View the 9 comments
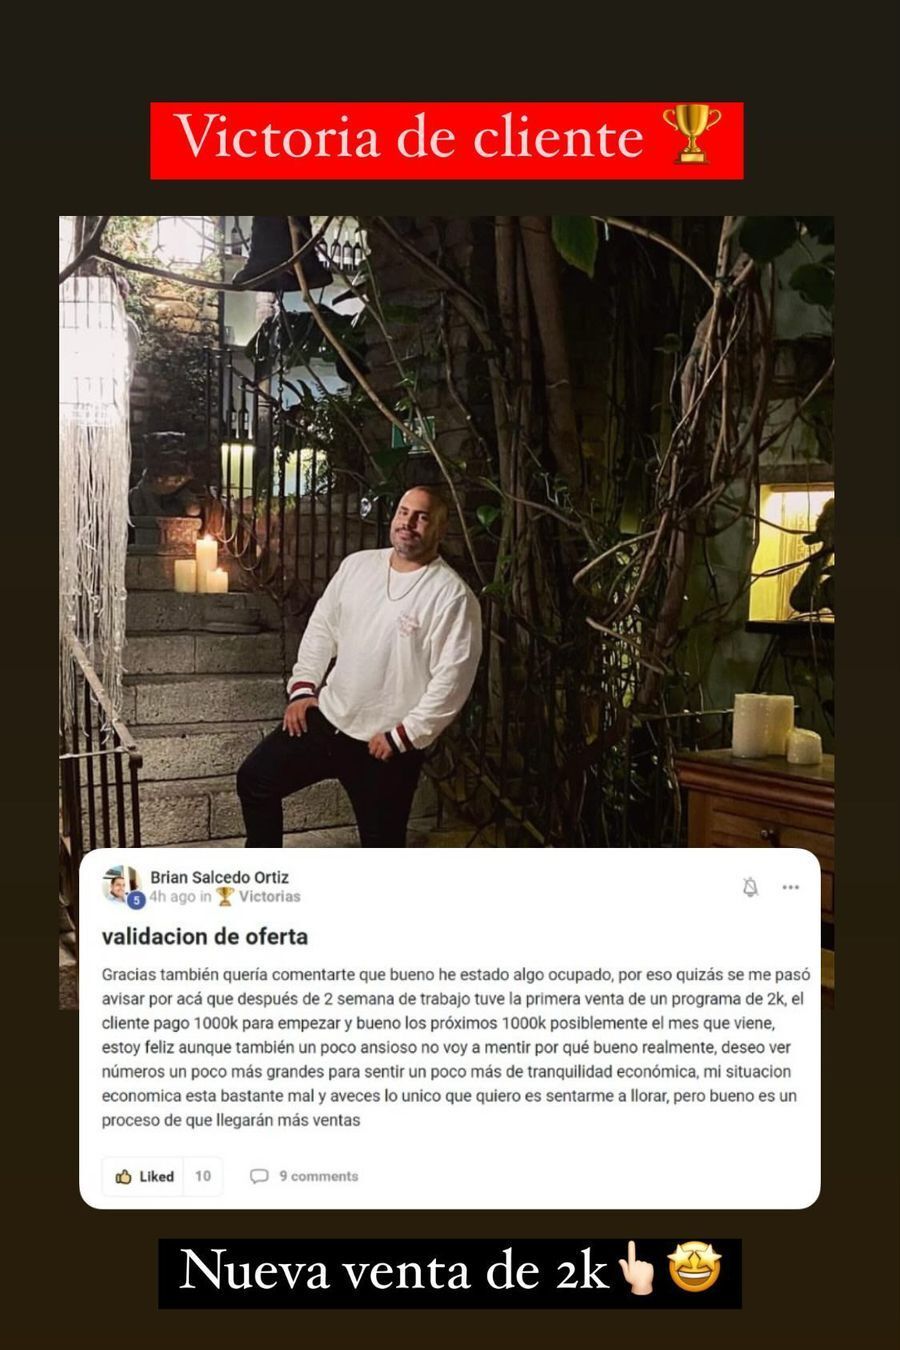The width and height of the screenshot is (900, 1350). [x=304, y=1176]
